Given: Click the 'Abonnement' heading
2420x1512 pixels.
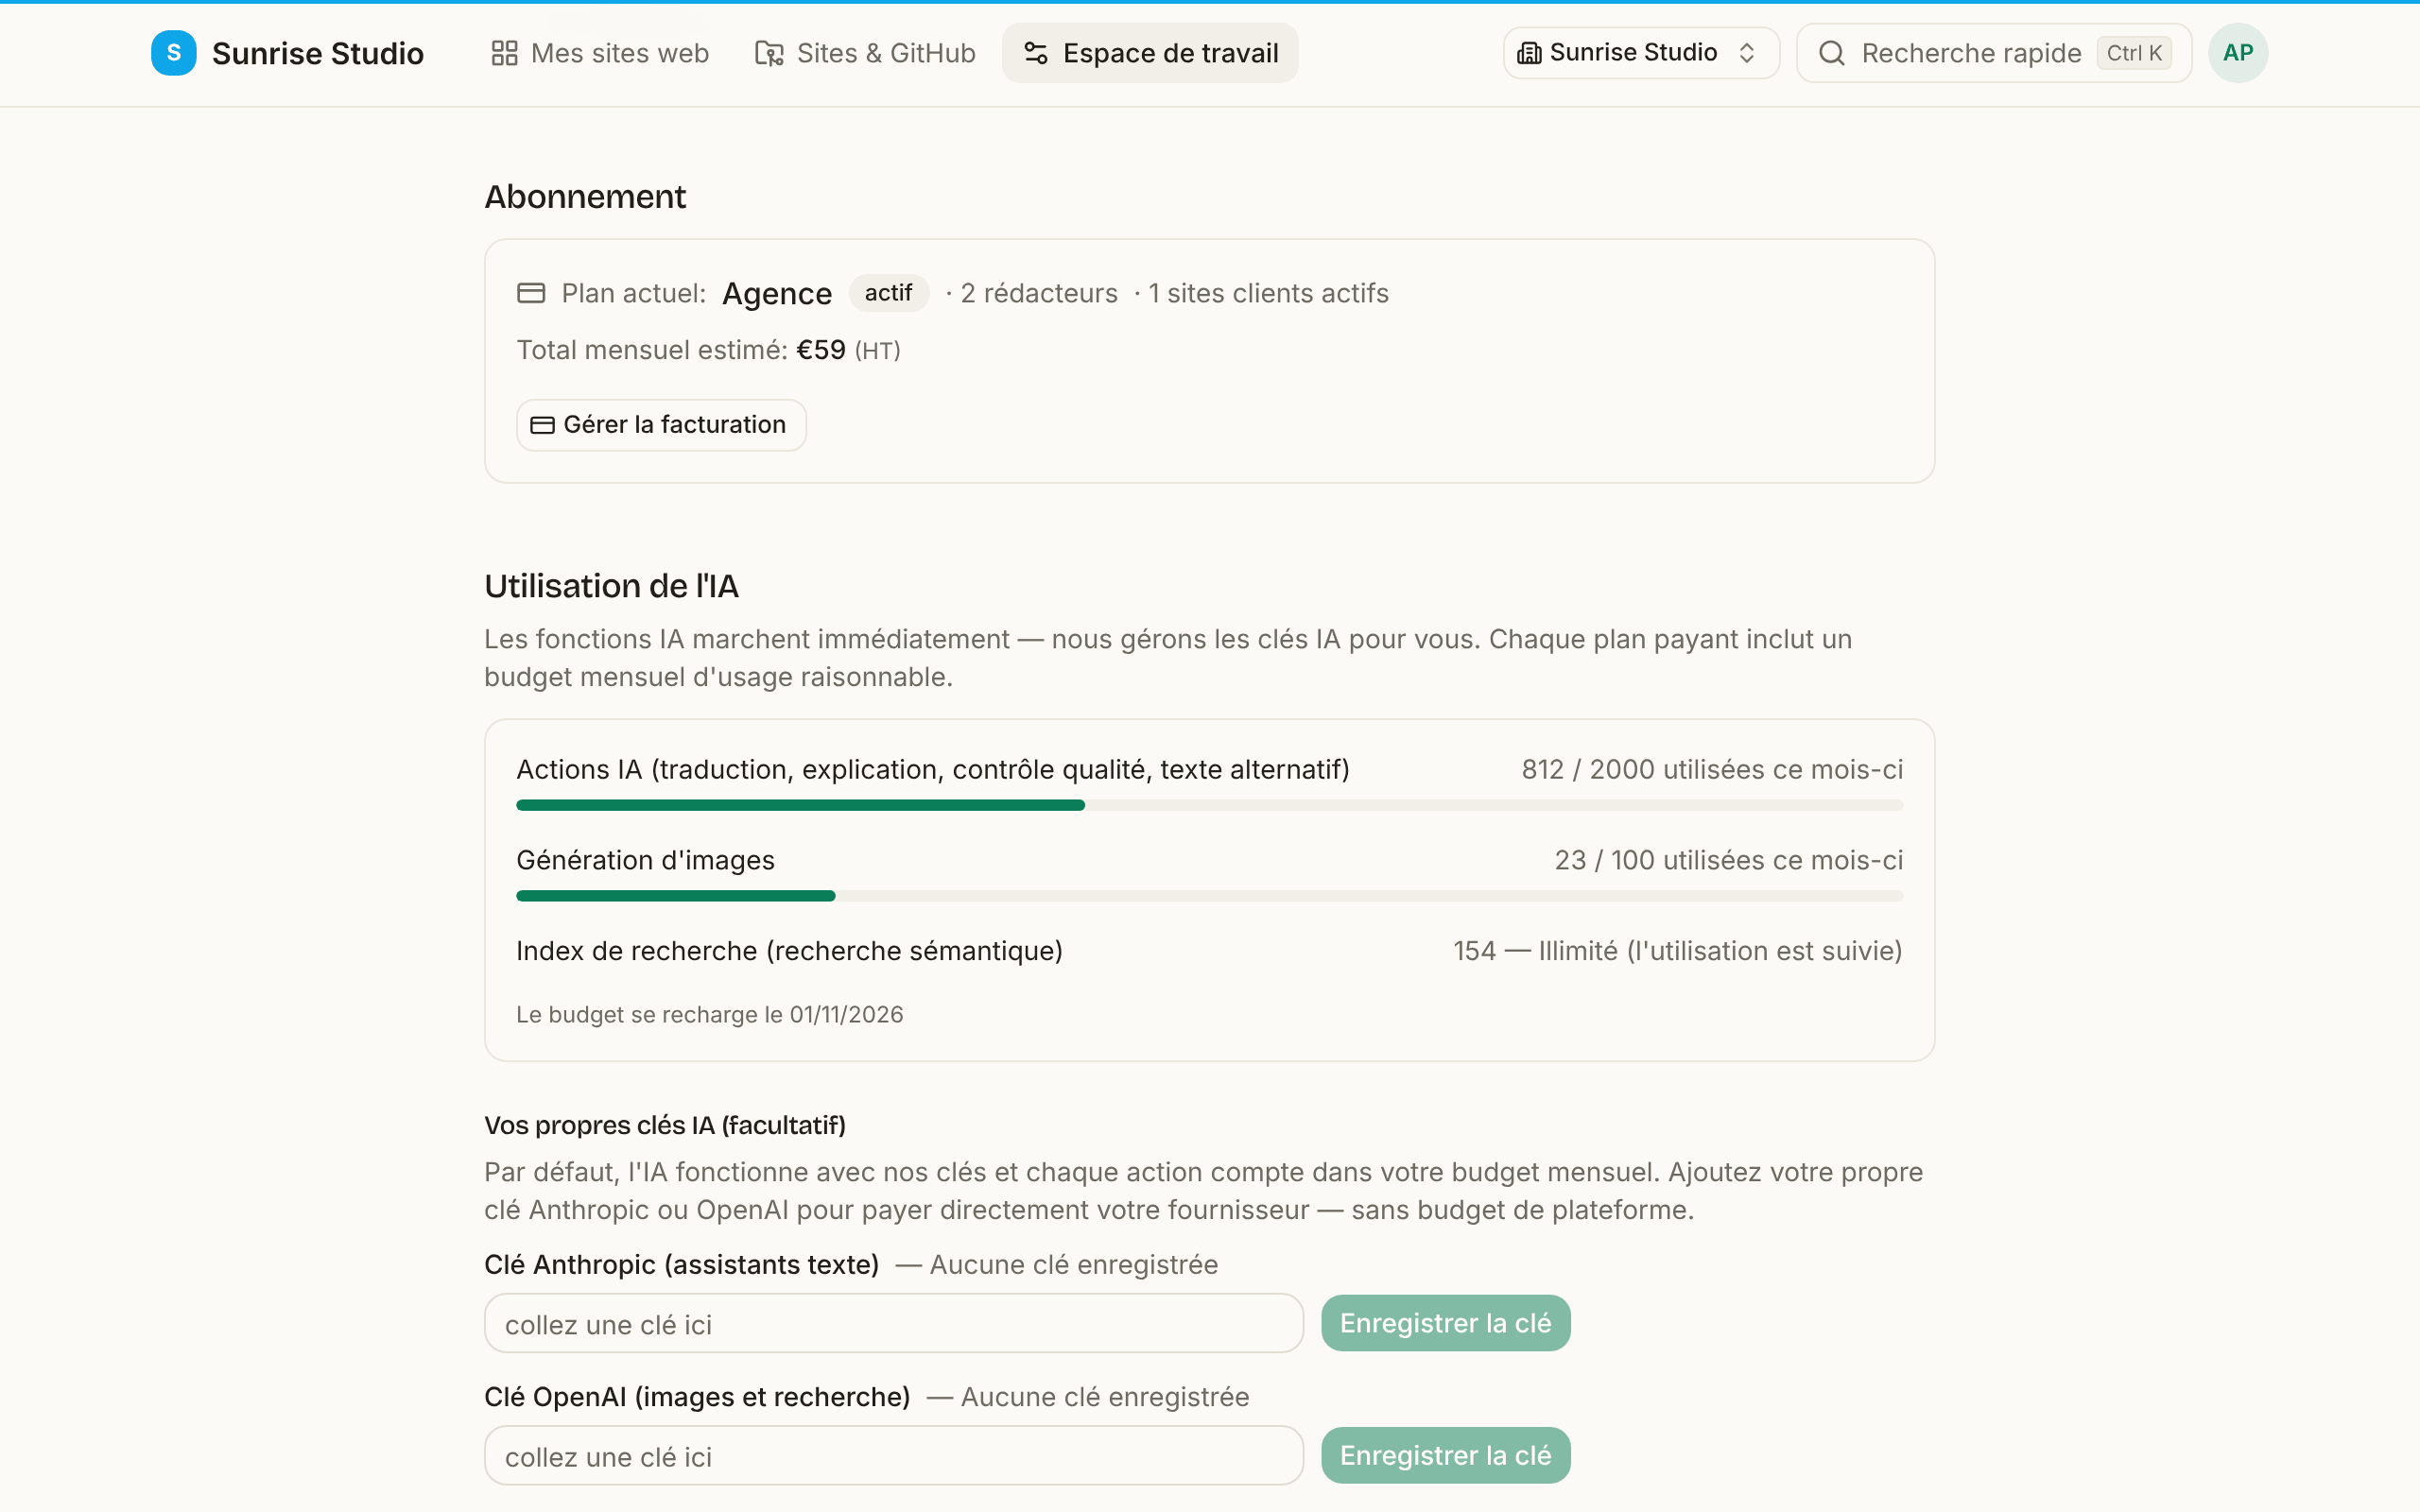Looking at the screenshot, I should point(585,197).
